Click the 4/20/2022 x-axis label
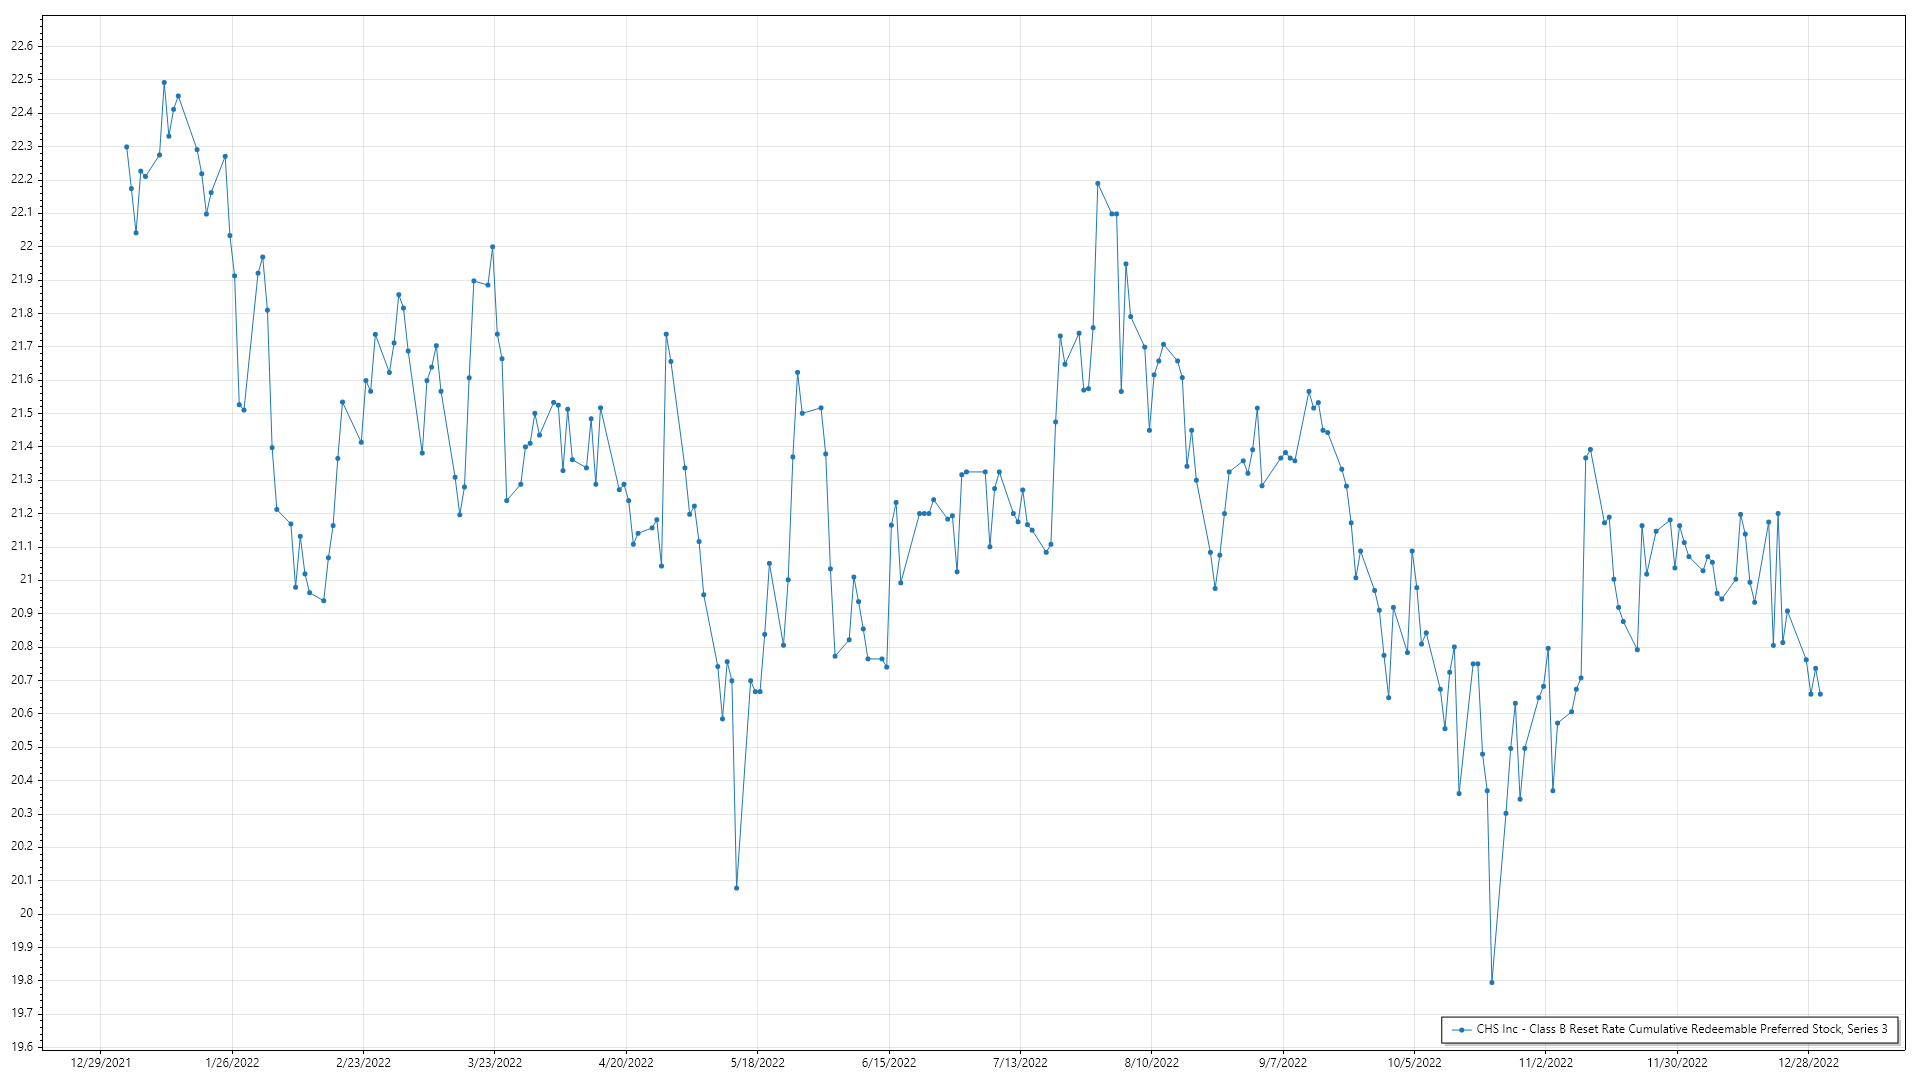Viewport: 1920px width, 1080px height. [x=626, y=1063]
